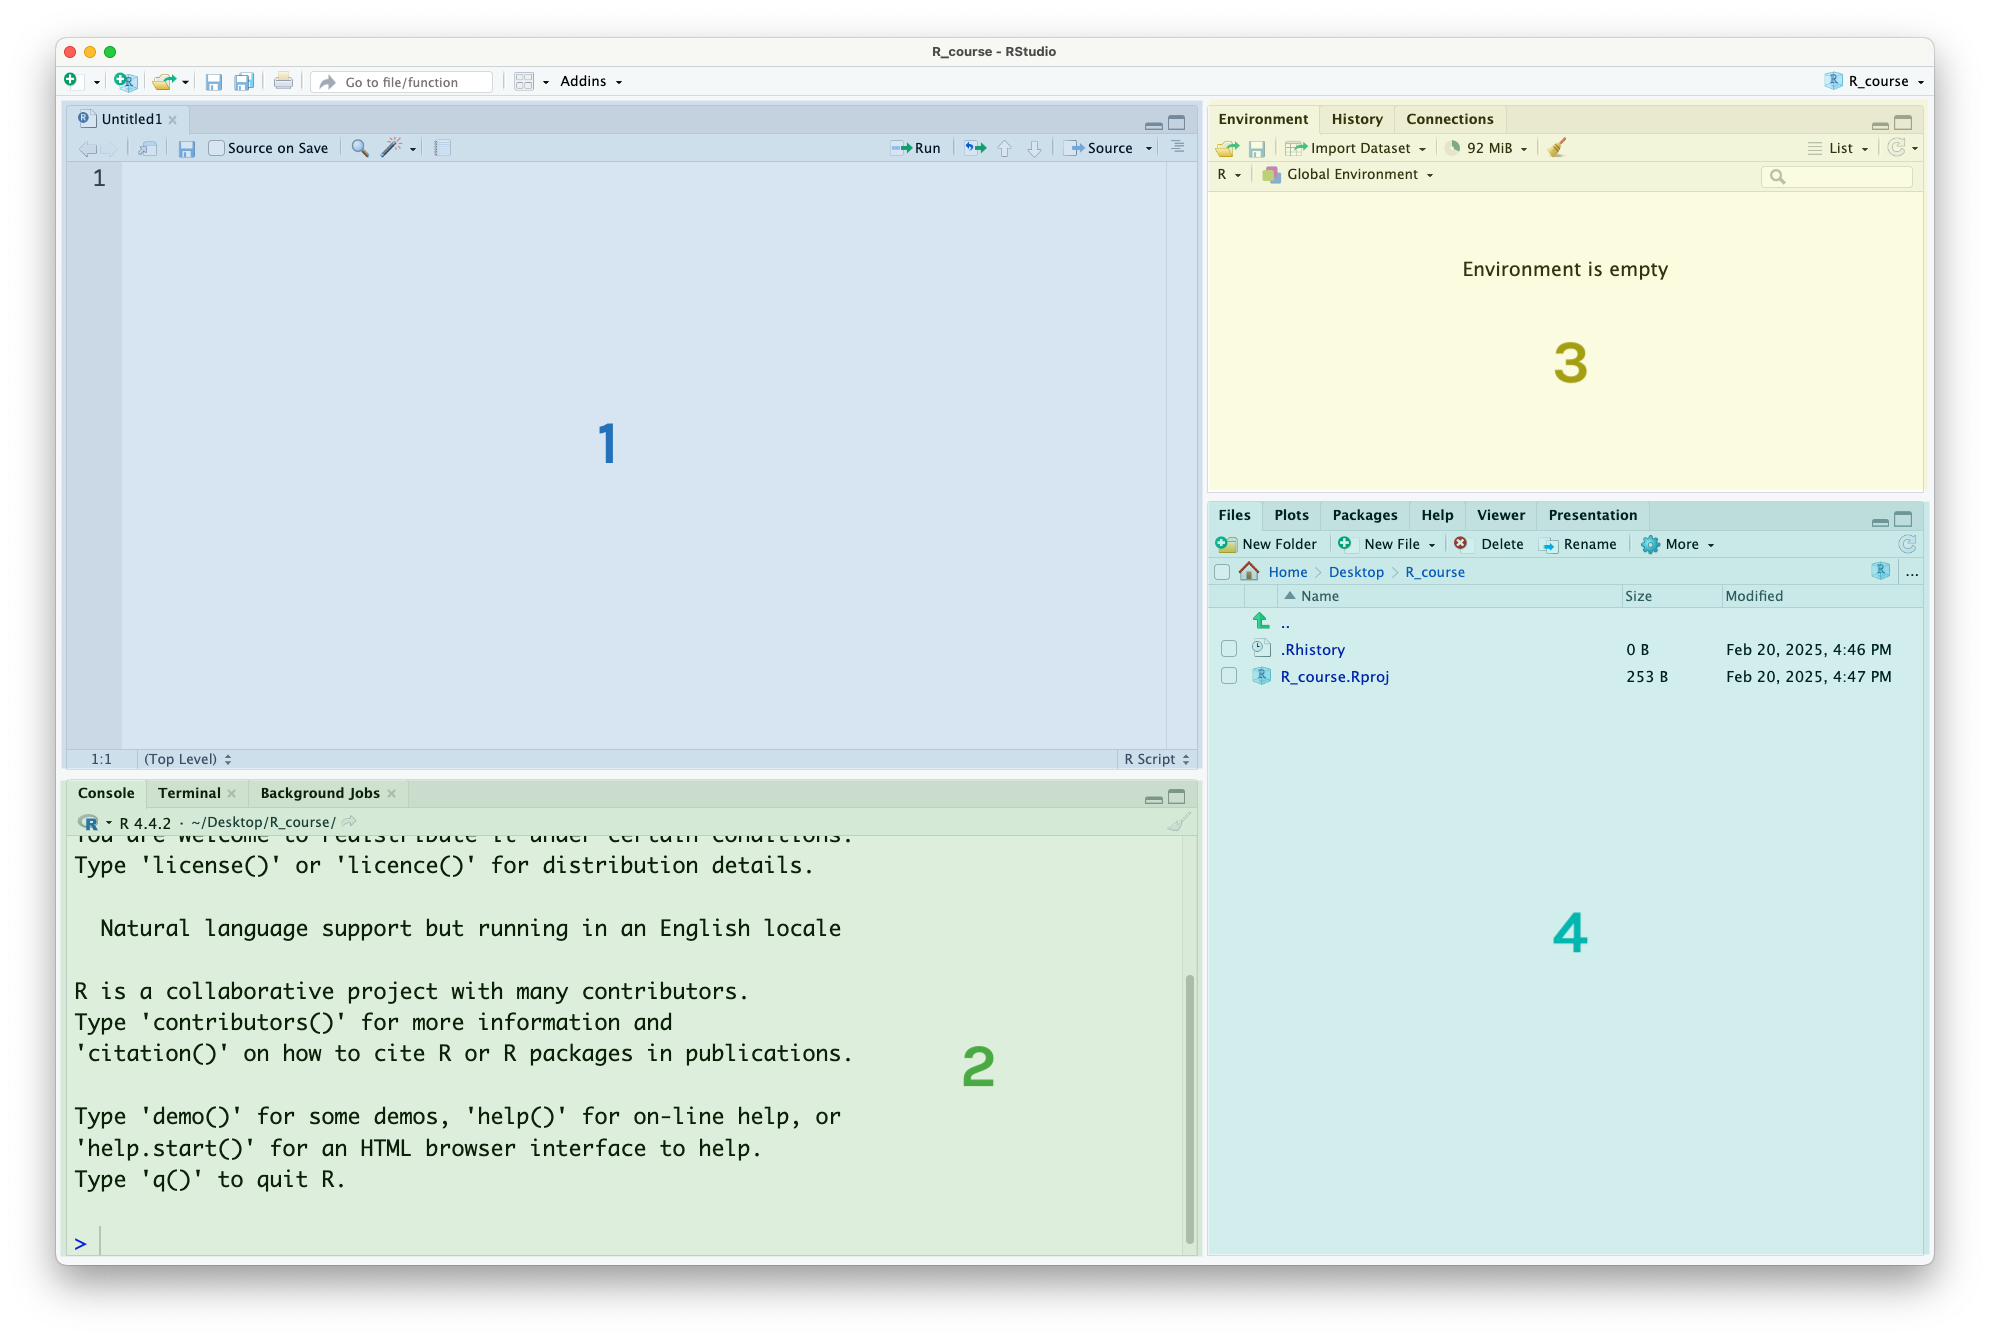
Task: Switch List view dropdown
Action: coord(1838,148)
